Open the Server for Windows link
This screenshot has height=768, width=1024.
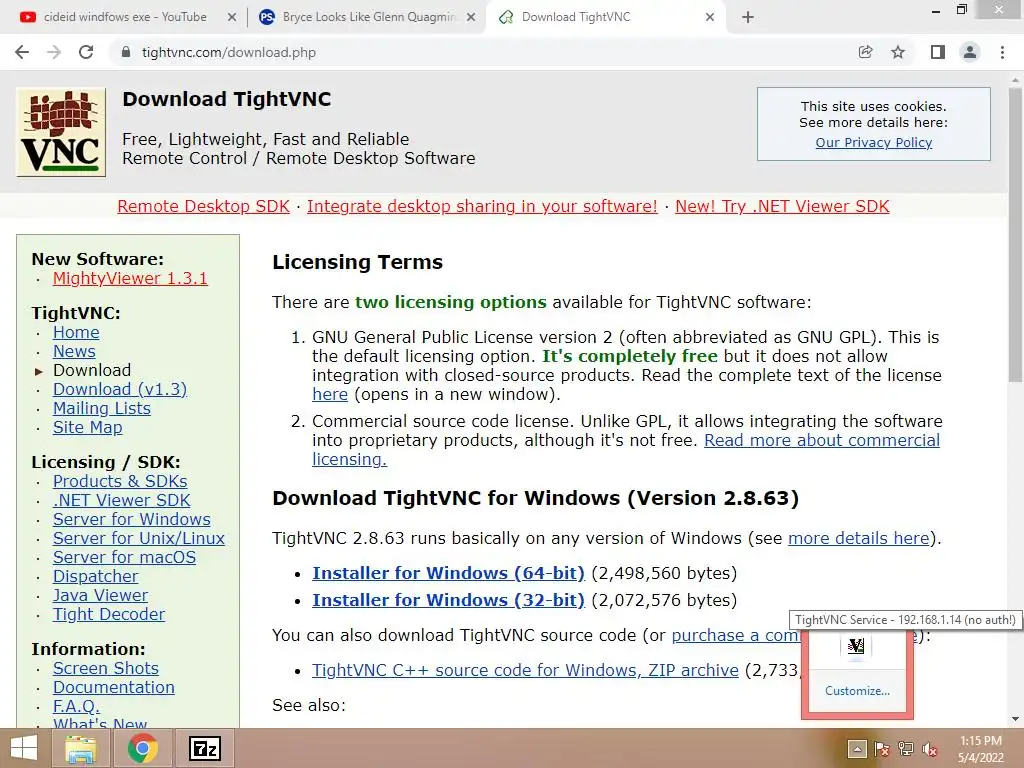[131, 519]
